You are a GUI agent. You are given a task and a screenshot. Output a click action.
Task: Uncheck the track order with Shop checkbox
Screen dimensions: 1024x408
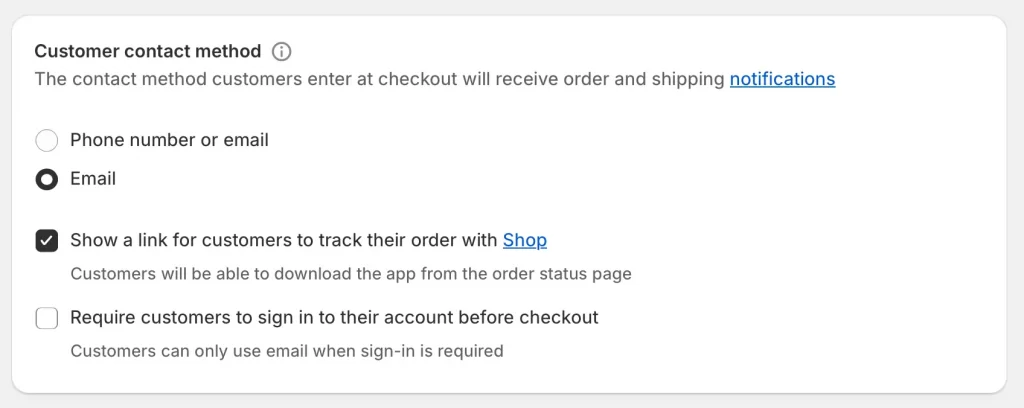[x=46, y=241]
